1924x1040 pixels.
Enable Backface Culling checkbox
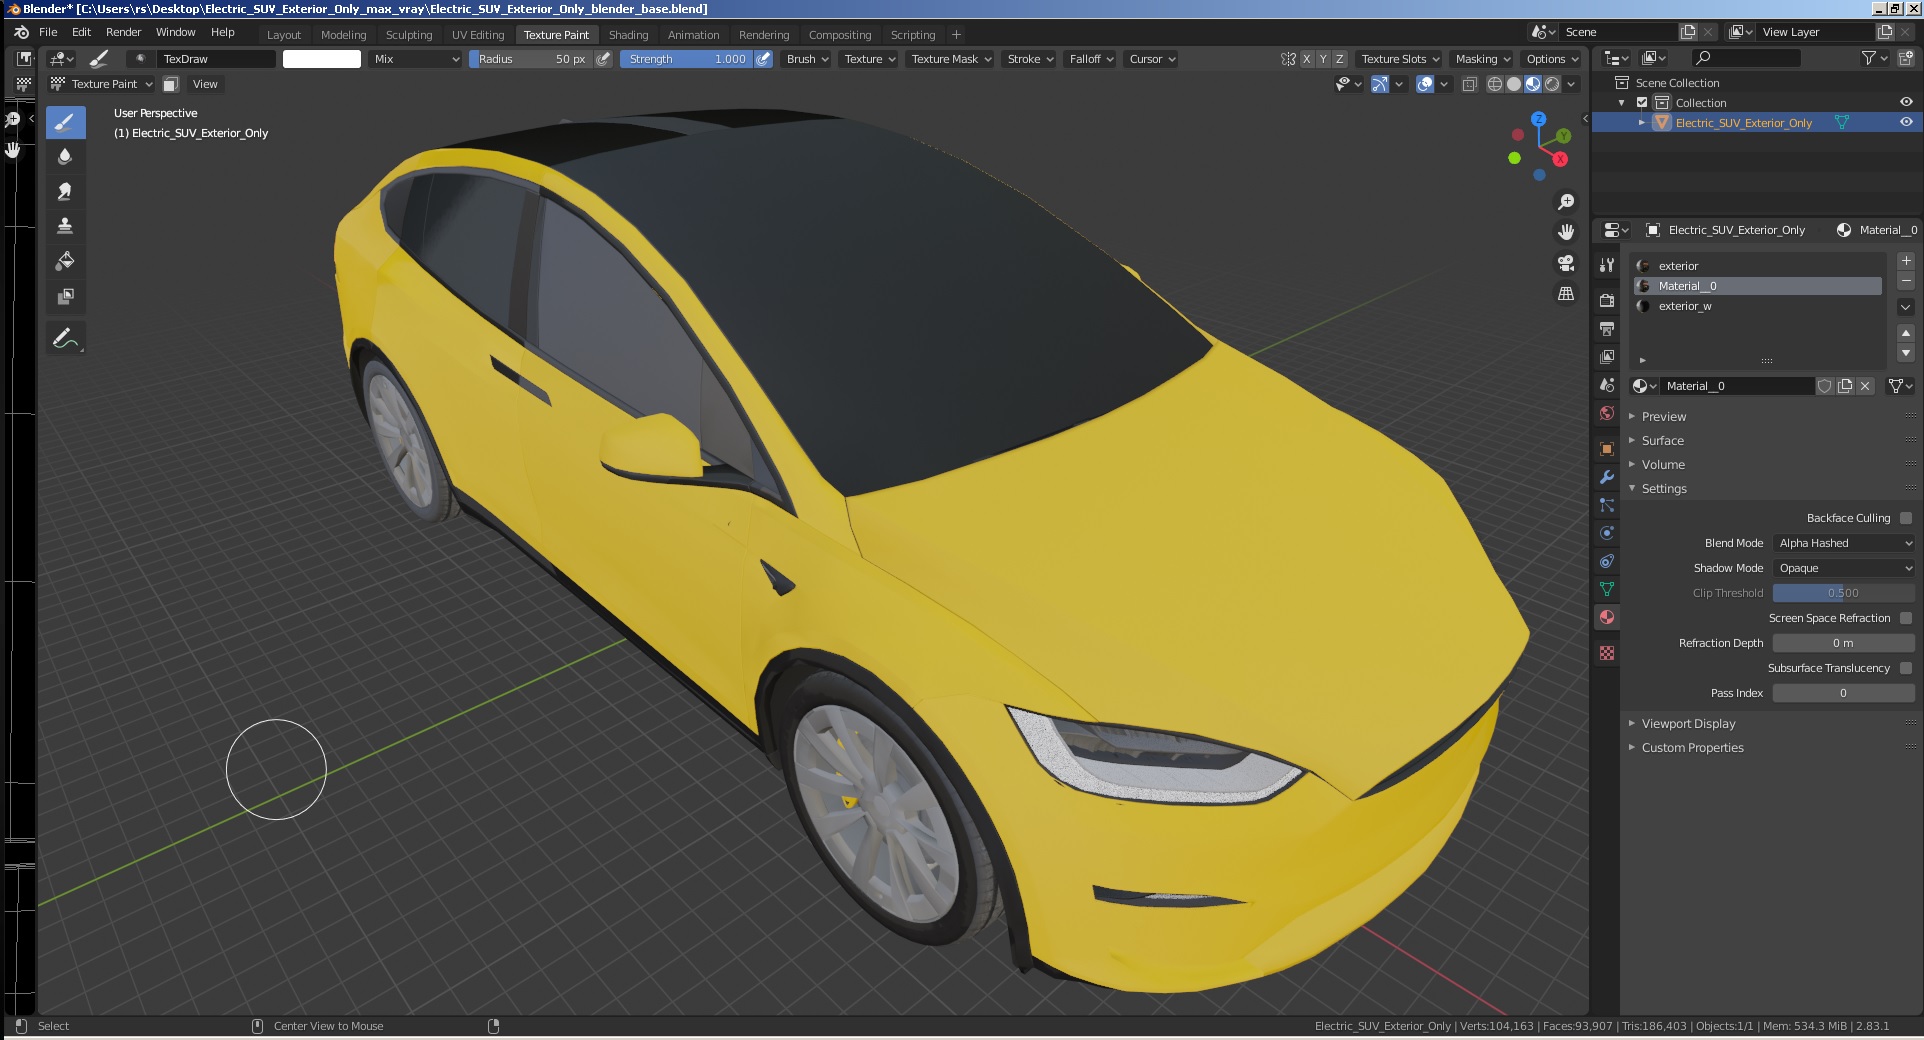tap(1906, 518)
